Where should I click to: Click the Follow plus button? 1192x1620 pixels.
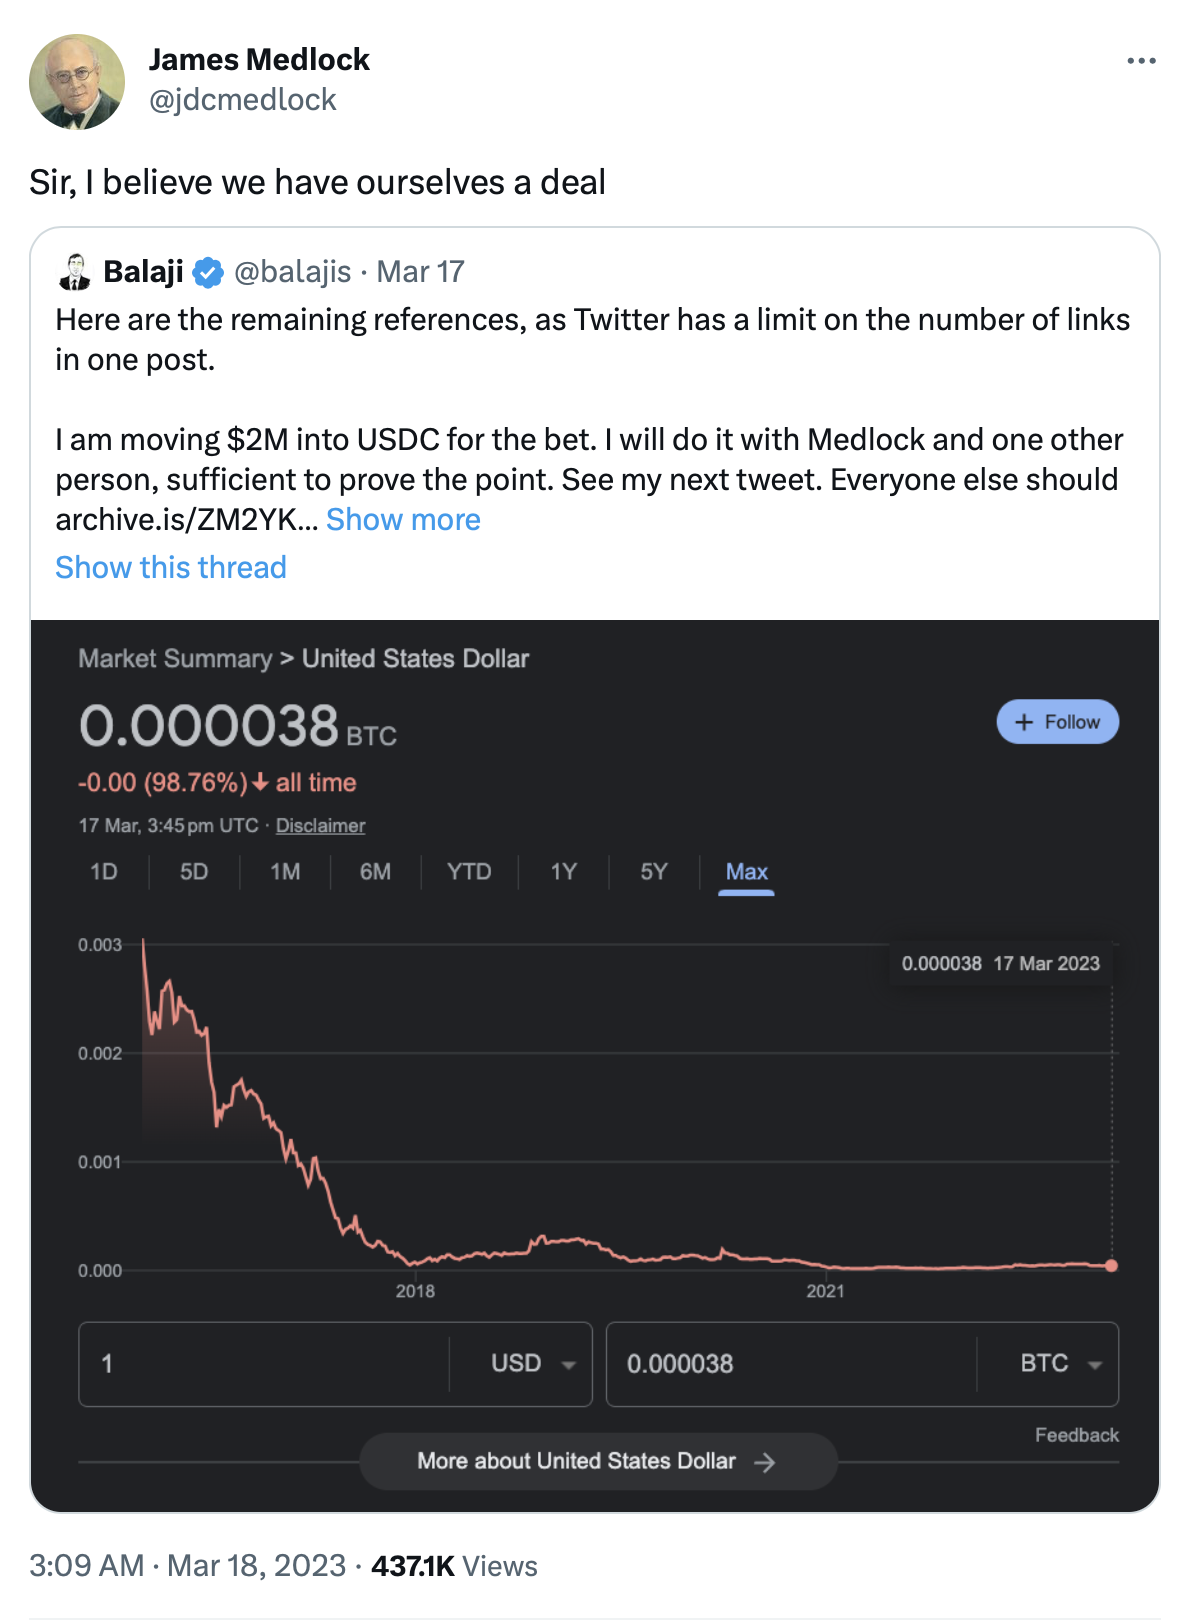1057,722
